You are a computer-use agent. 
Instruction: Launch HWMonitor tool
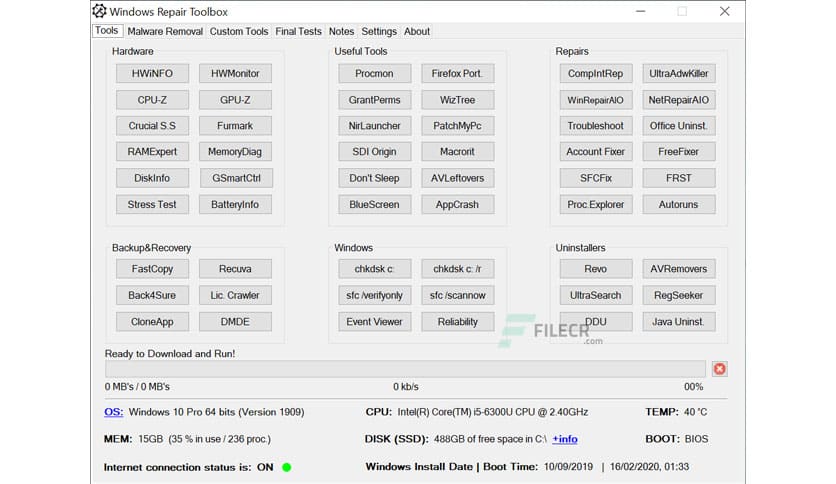pos(235,74)
